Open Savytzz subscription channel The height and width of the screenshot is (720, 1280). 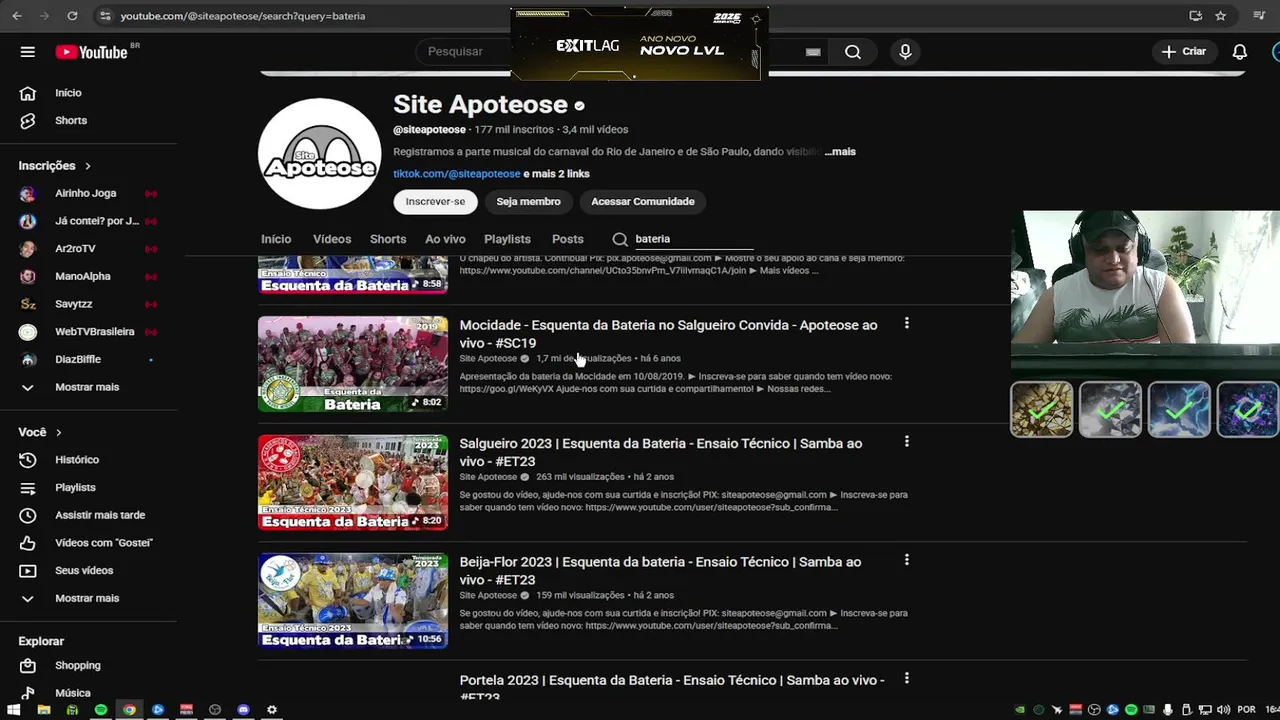point(74,304)
